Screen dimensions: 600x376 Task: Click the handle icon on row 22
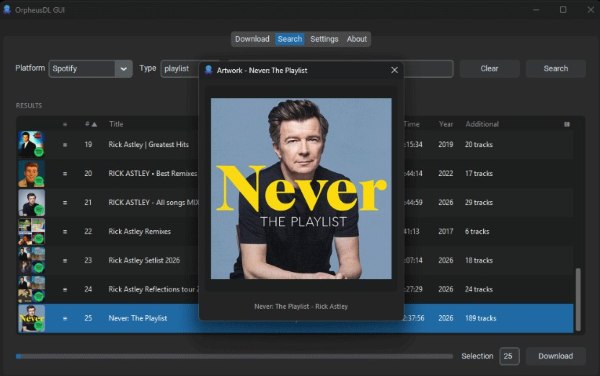(x=65, y=231)
